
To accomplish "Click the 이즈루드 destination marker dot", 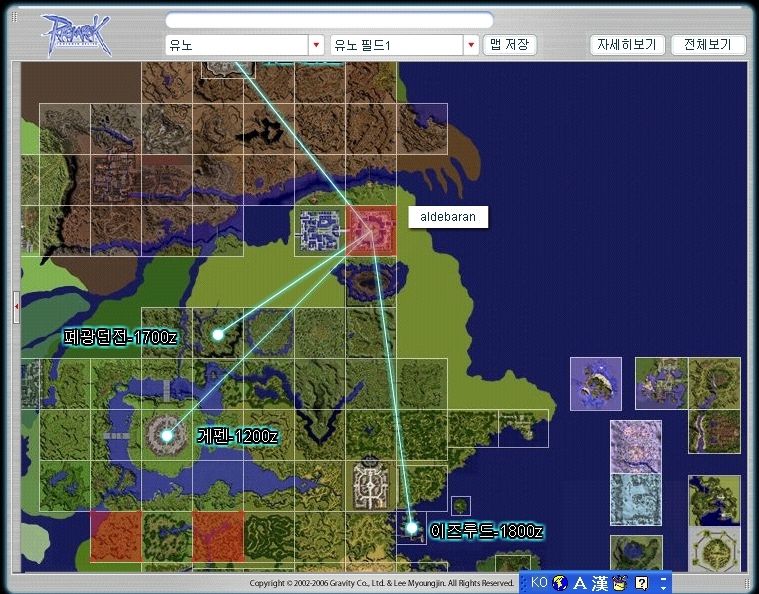I will (x=411, y=528).
